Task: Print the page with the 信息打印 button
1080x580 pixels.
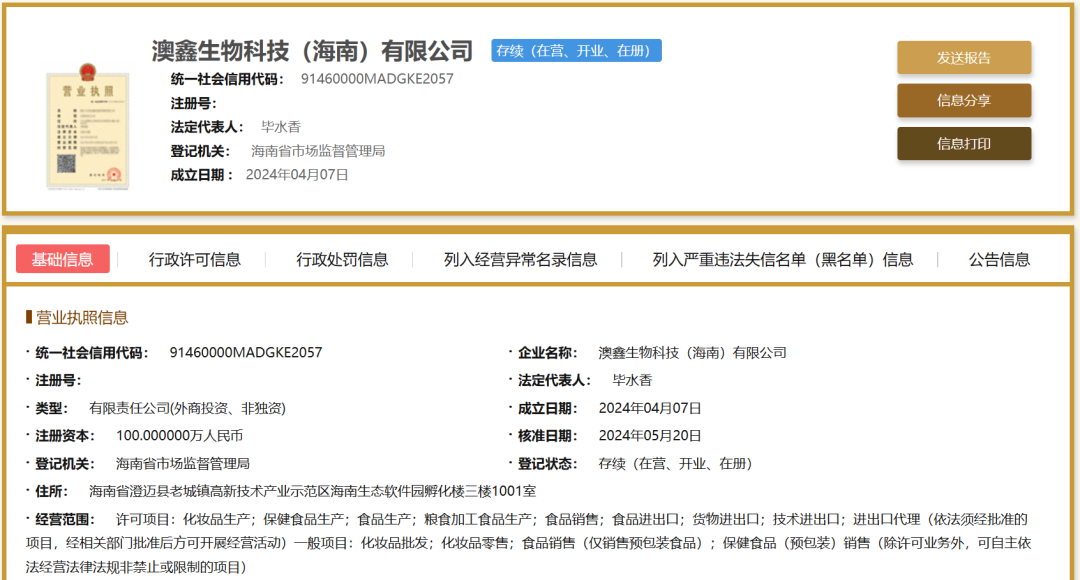Action: tap(963, 144)
